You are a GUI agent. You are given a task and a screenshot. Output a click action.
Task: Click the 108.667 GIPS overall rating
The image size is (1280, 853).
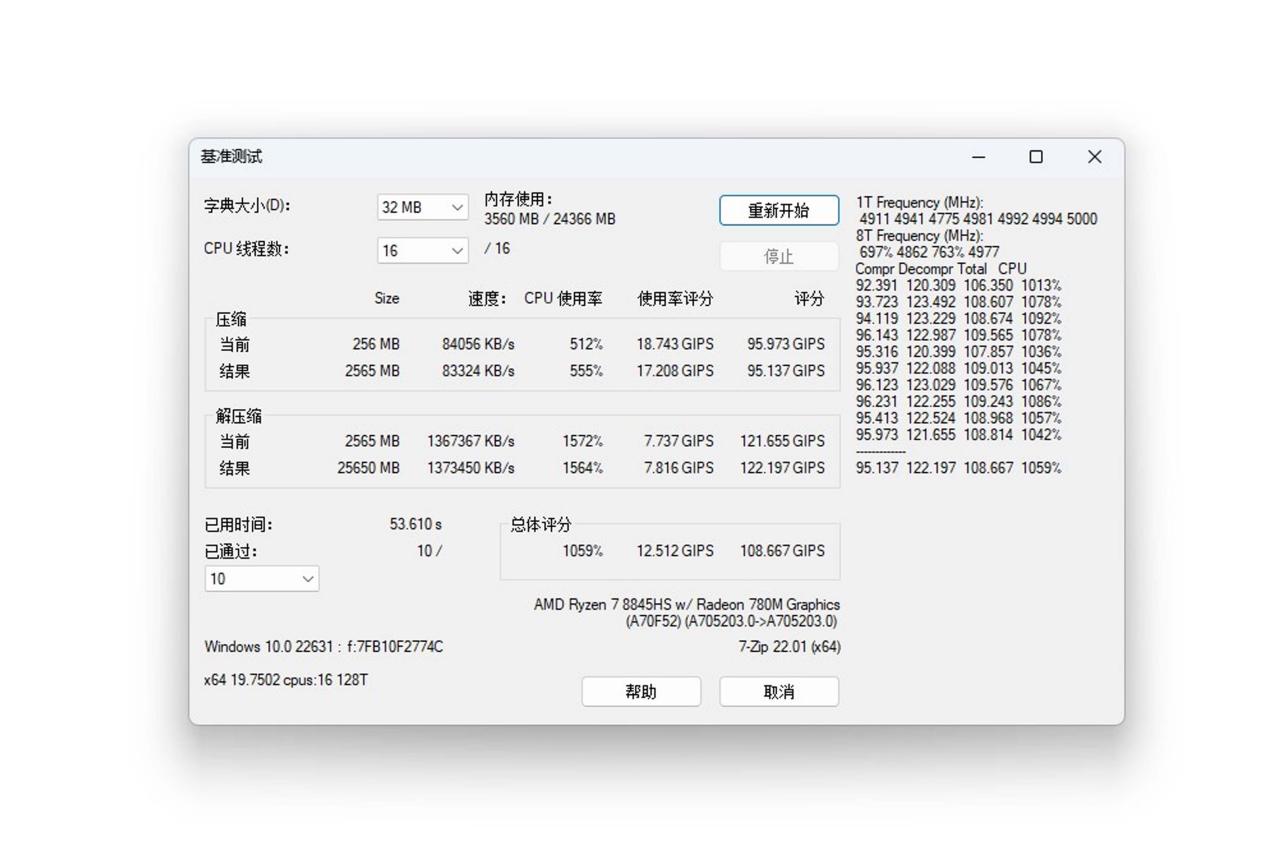click(x=782, y=551)
